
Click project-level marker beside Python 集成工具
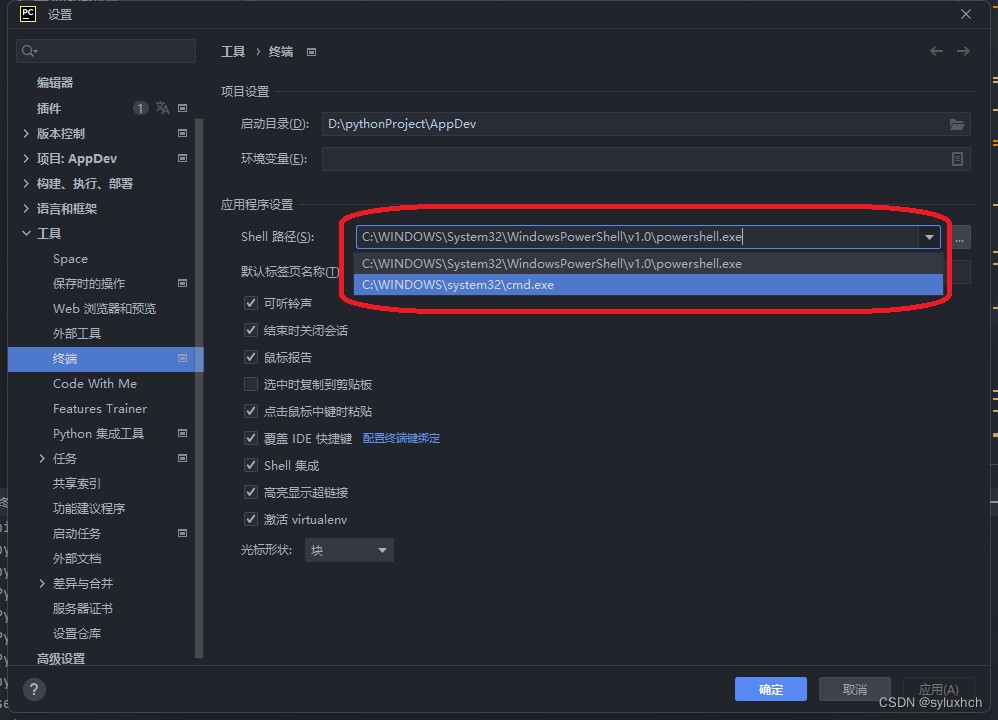[x=183, y=433]
